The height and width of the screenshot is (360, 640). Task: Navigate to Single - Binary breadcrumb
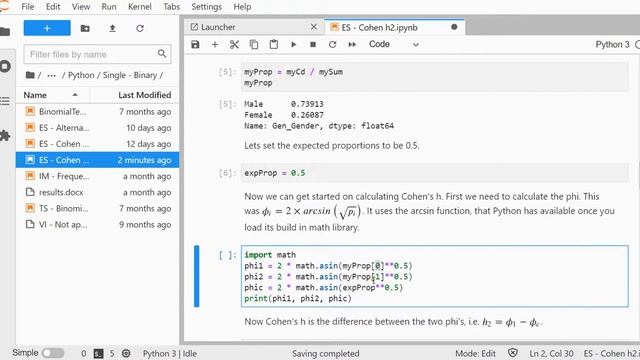130,75
